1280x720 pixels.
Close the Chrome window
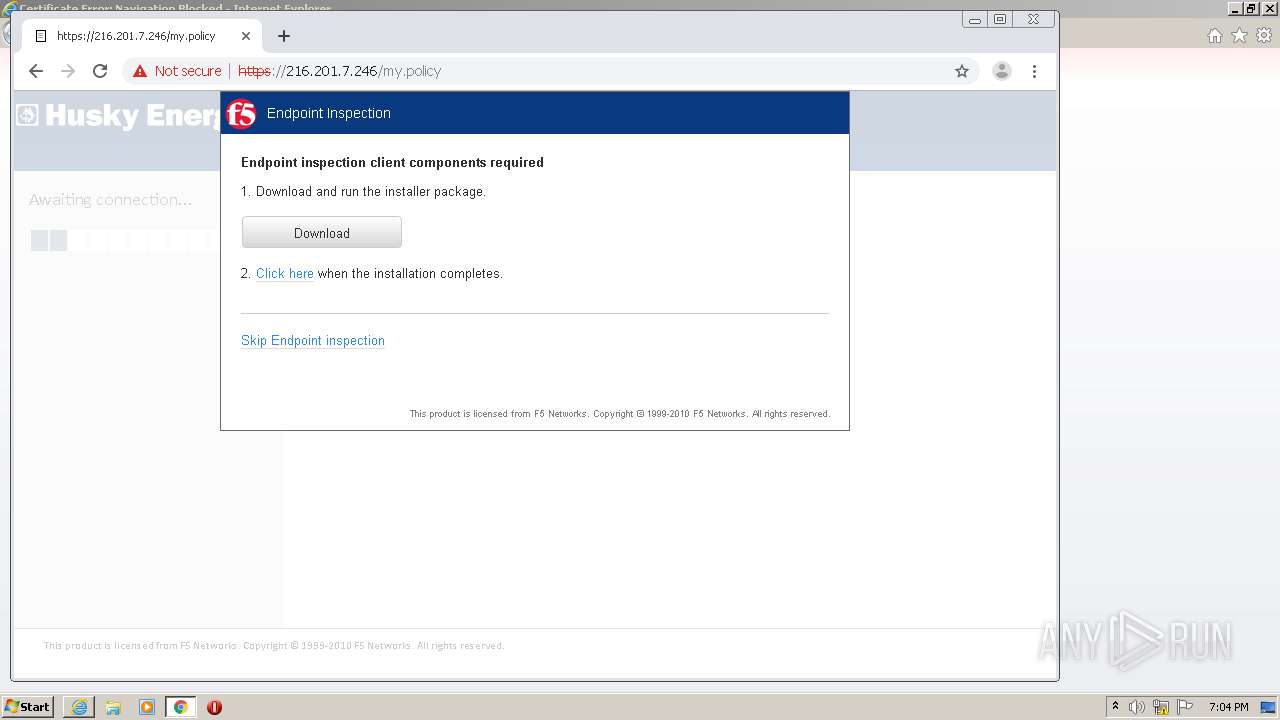pyautogui.click(x=1033, y=19)
